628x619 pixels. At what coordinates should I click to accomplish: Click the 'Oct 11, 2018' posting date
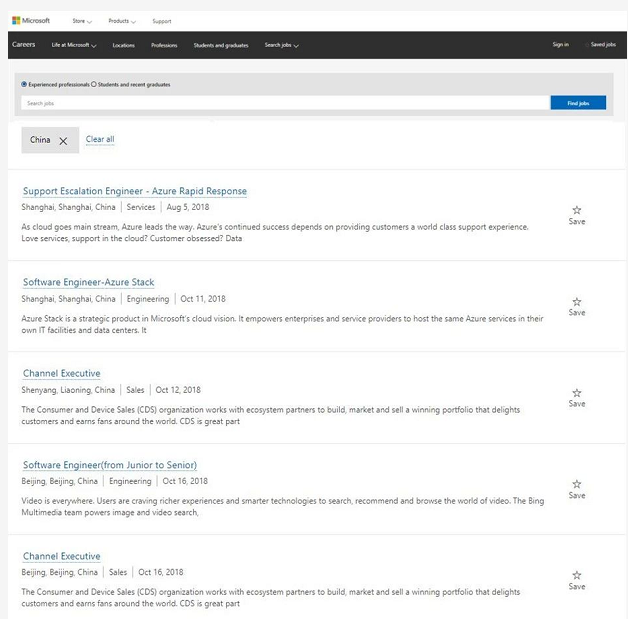[203, 299]
